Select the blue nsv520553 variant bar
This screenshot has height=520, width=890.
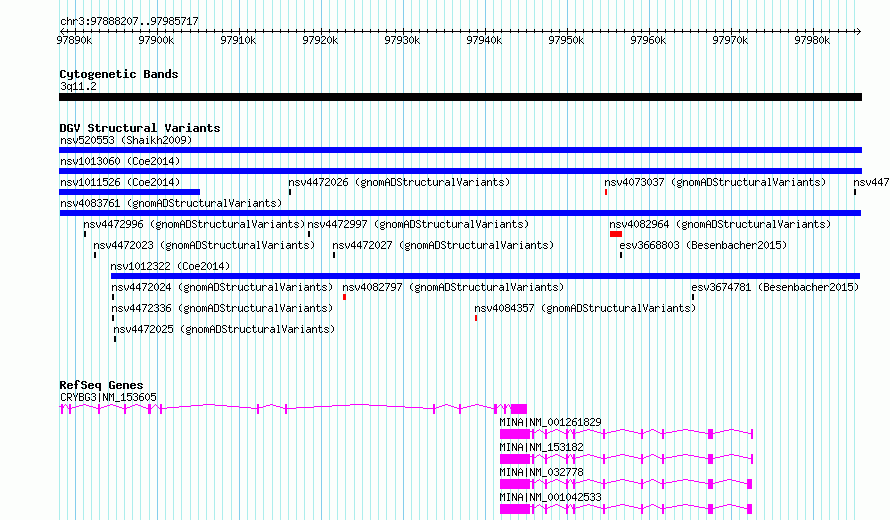click(460, 150)
